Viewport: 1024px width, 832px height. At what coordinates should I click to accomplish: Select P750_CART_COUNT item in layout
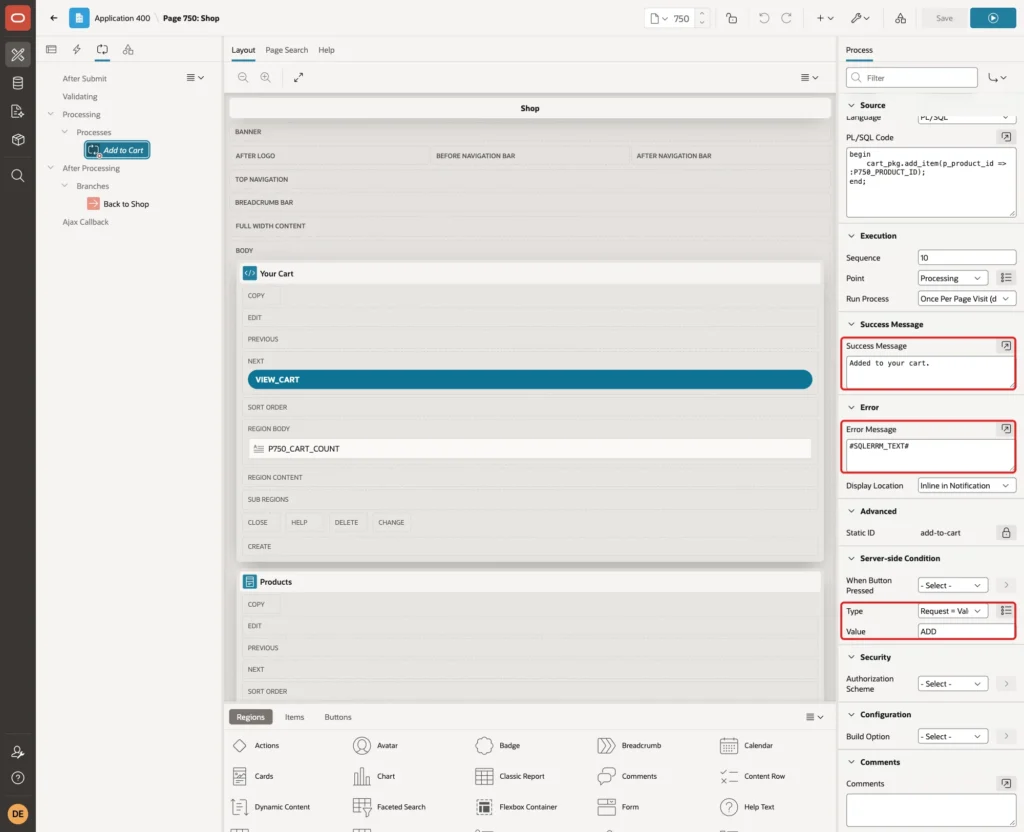click(x=530, y=449)
